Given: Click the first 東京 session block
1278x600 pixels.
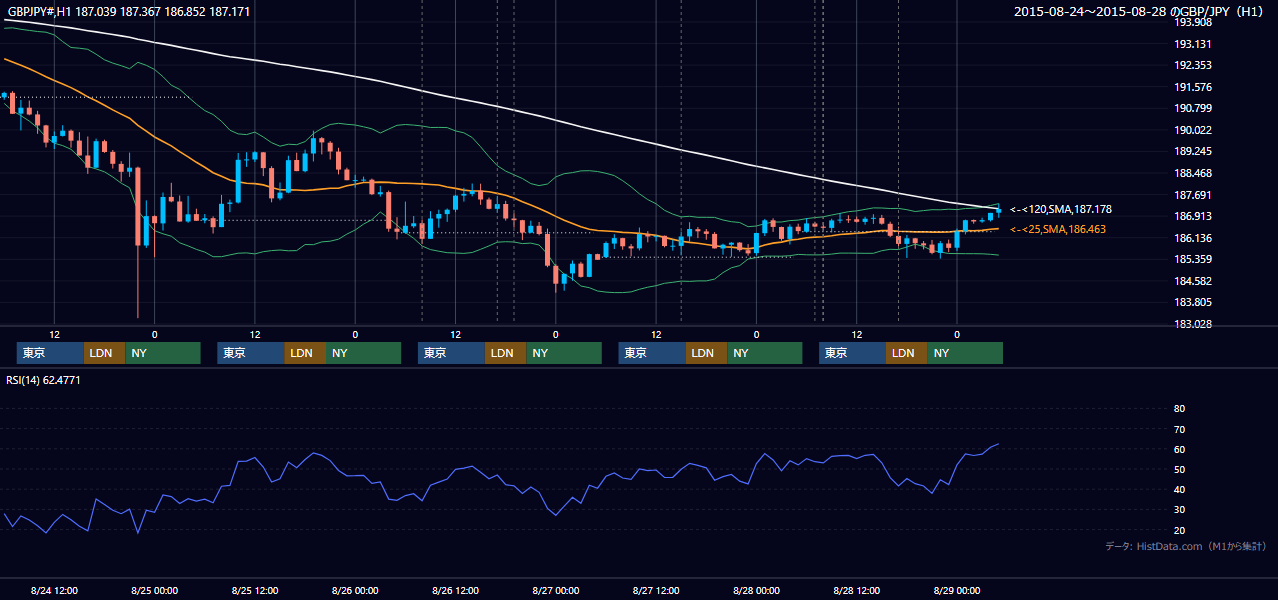Looking at the screenshot, I should click(x=50, y=353).
